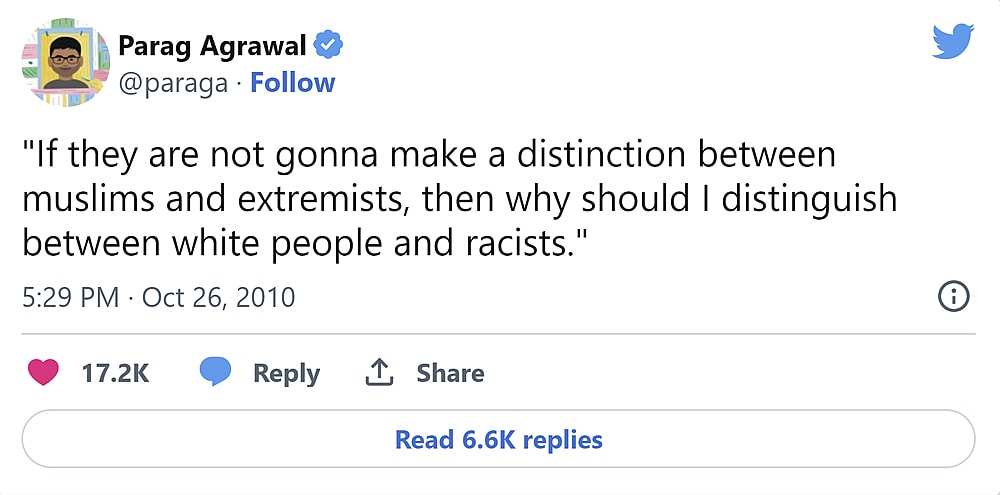Click the Share text label
1000x495 pixels.
[450, 373]
